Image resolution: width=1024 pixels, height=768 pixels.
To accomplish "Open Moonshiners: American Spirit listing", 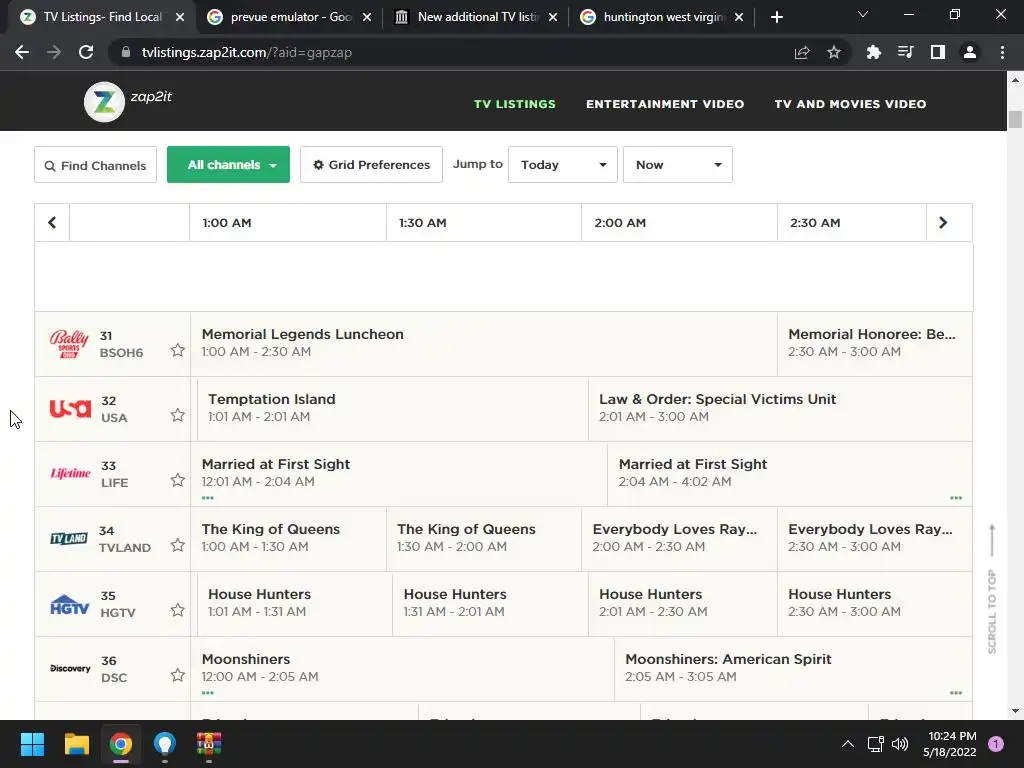I will coord(793,669).
